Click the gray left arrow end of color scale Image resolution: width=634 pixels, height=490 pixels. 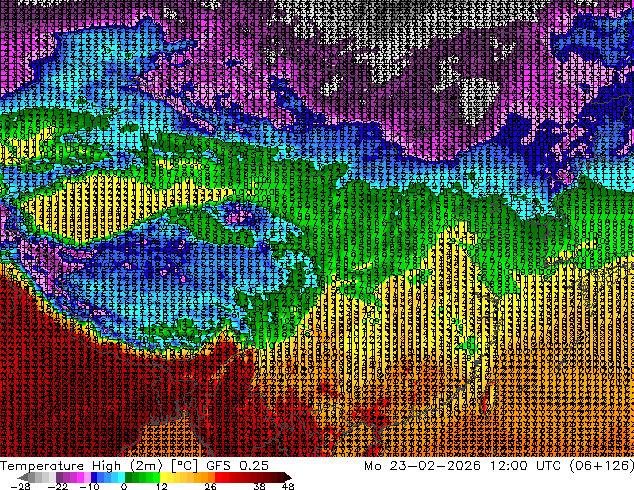click(x=23, y=477)
